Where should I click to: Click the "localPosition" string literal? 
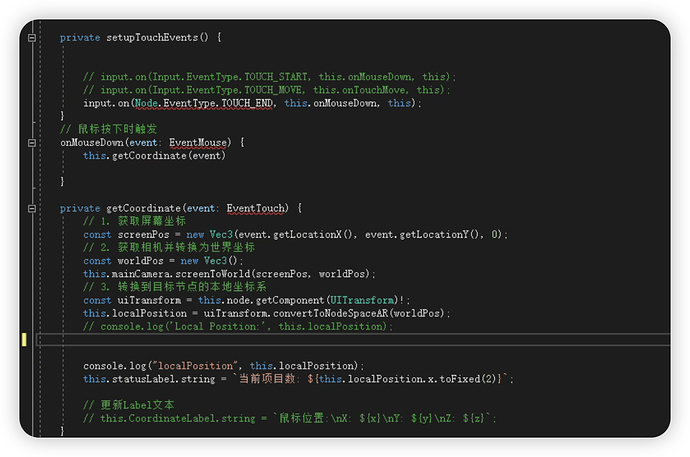195,366
